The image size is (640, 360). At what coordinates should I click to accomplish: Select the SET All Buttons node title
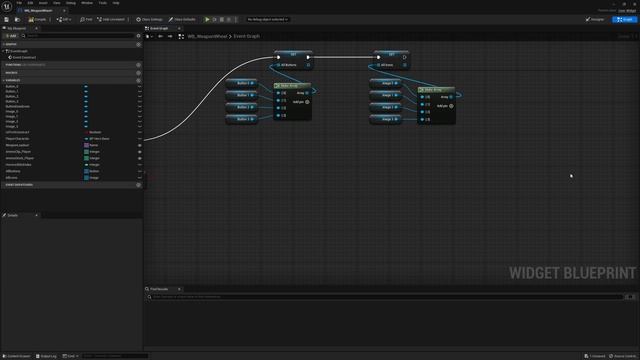(293, 53)
